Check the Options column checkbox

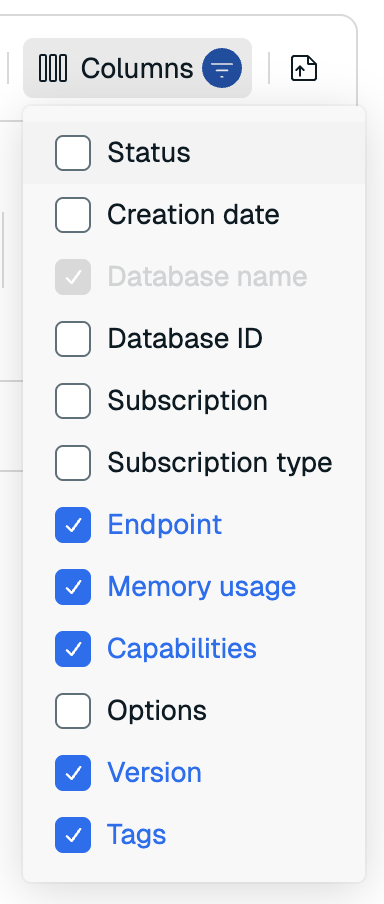[73, 710]
